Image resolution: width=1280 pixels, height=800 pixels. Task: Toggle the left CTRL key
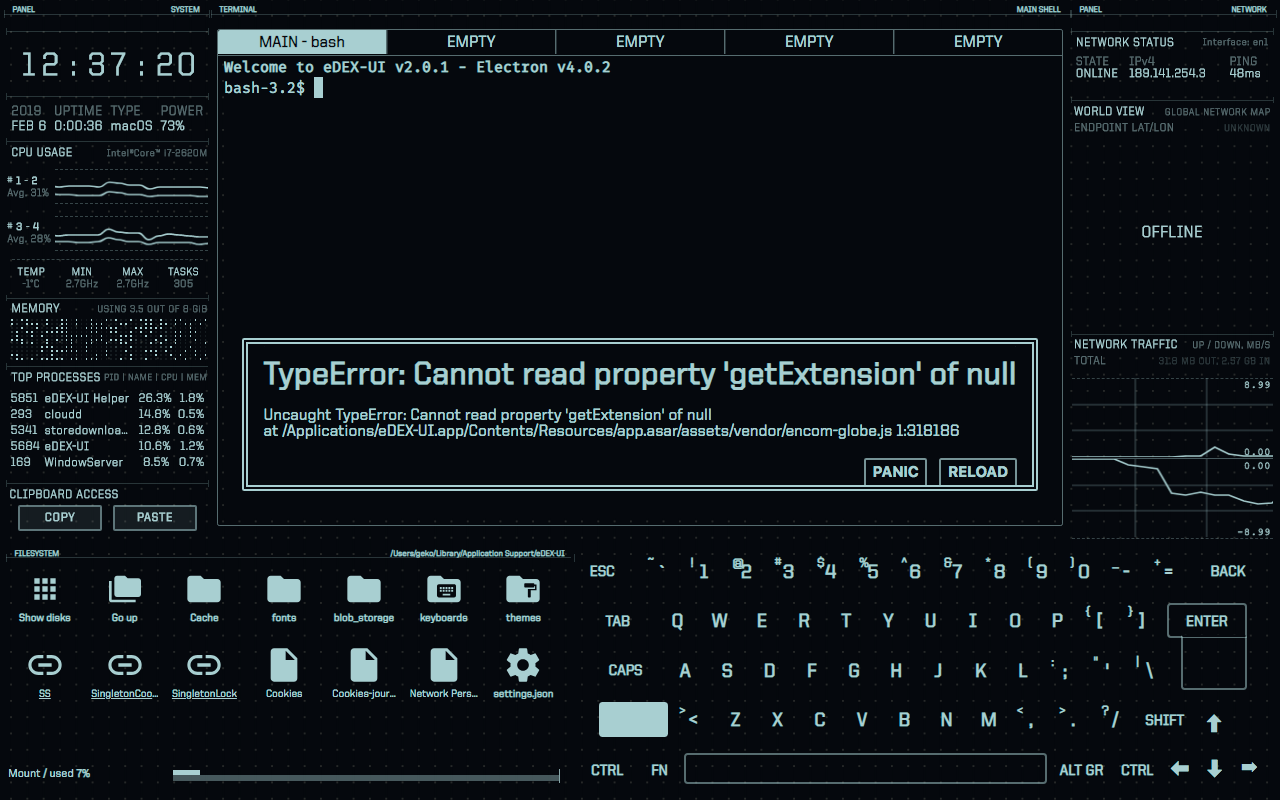[x=607, y=770]
